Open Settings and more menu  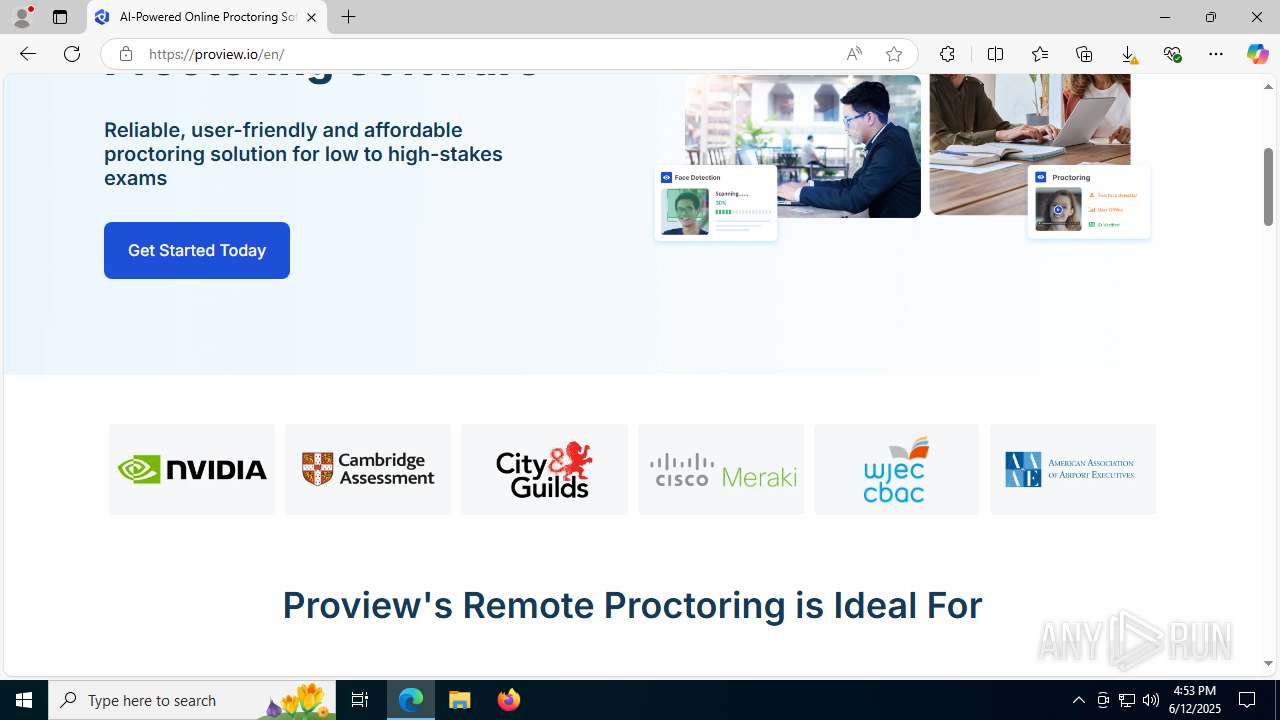pos(1216,54)
